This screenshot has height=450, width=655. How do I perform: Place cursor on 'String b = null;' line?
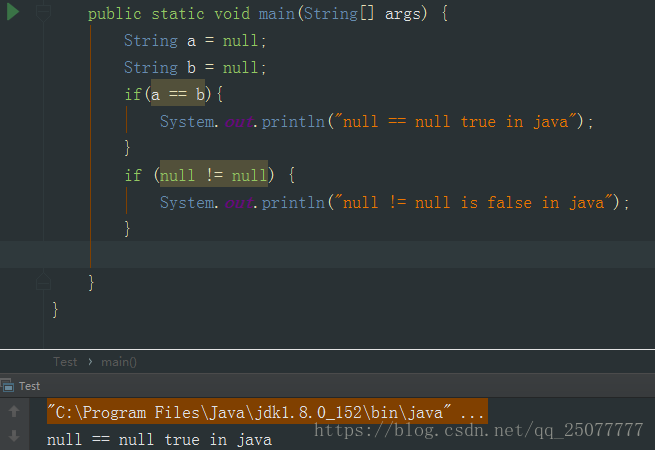pos(195,68)
